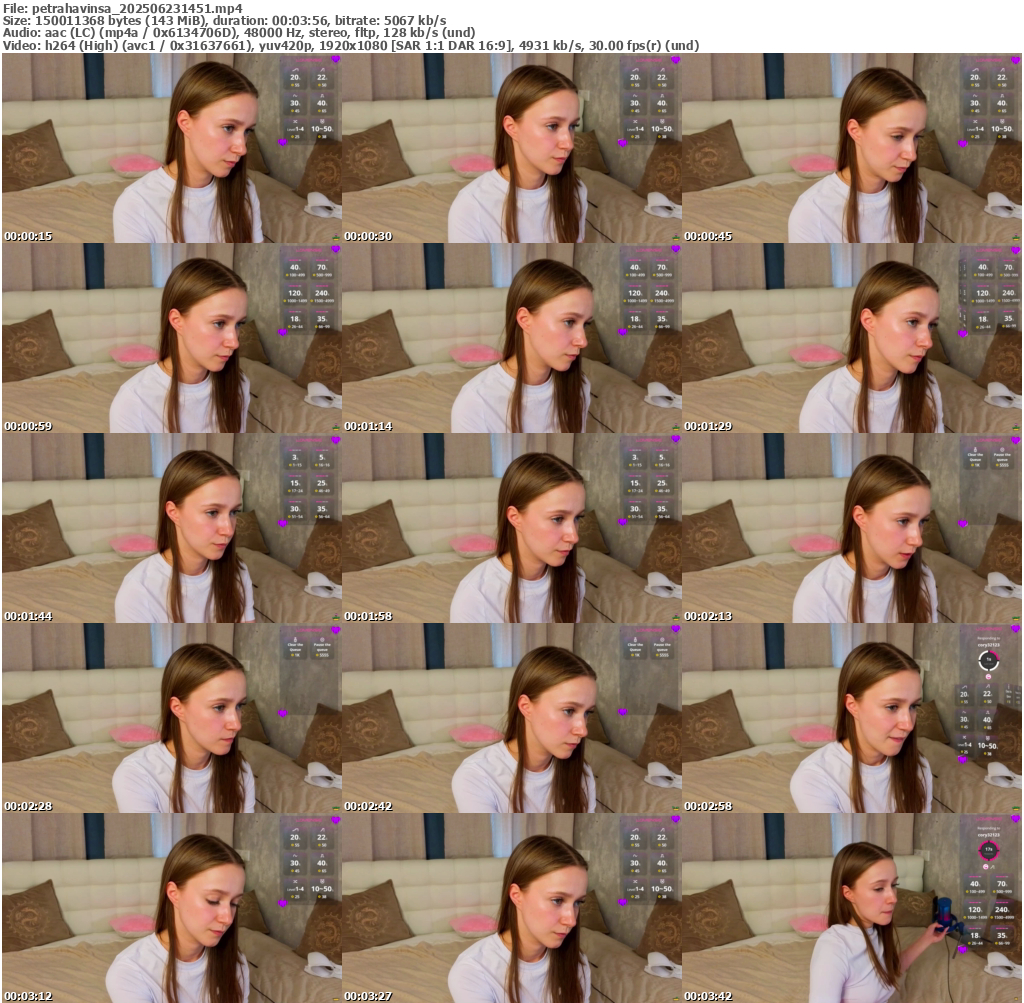This screenshot has width=1024, height=1003.
Task: Click the circular timer icon in 00:02:58 frame
Action: coord(988,659)
